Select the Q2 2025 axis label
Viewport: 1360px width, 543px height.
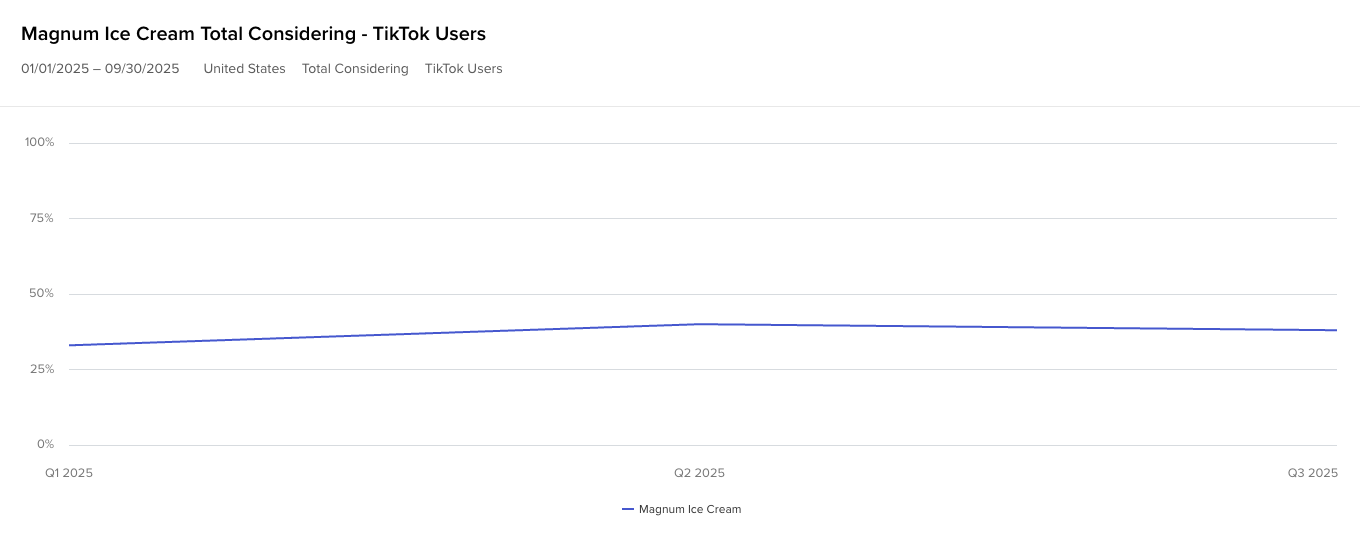click(x=699, y=473)
